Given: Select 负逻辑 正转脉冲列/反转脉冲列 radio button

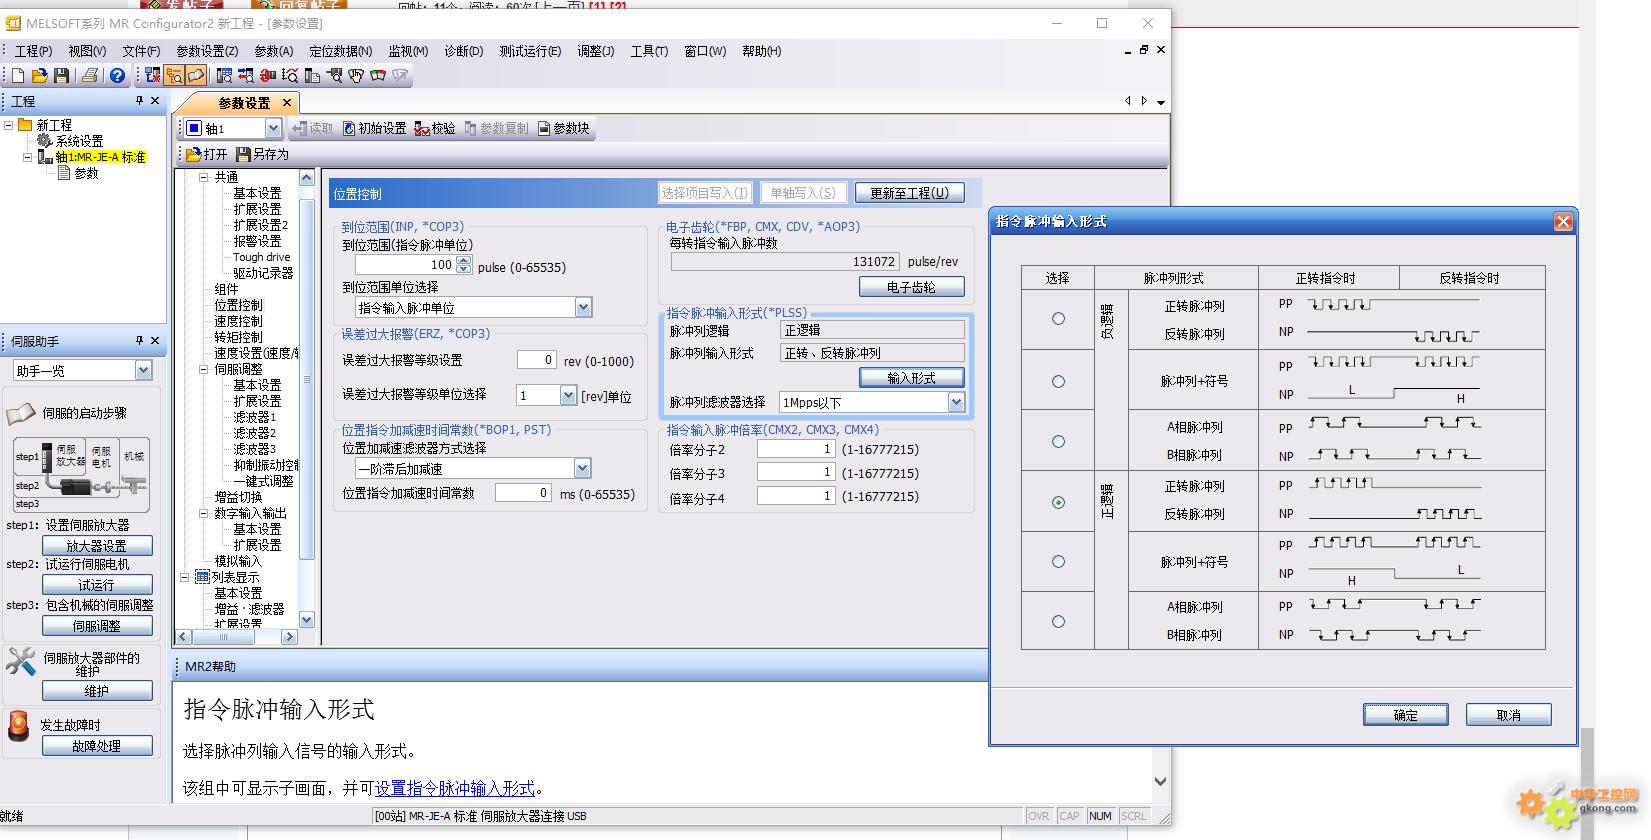Looking at the screenshot, I should 1058,319.
